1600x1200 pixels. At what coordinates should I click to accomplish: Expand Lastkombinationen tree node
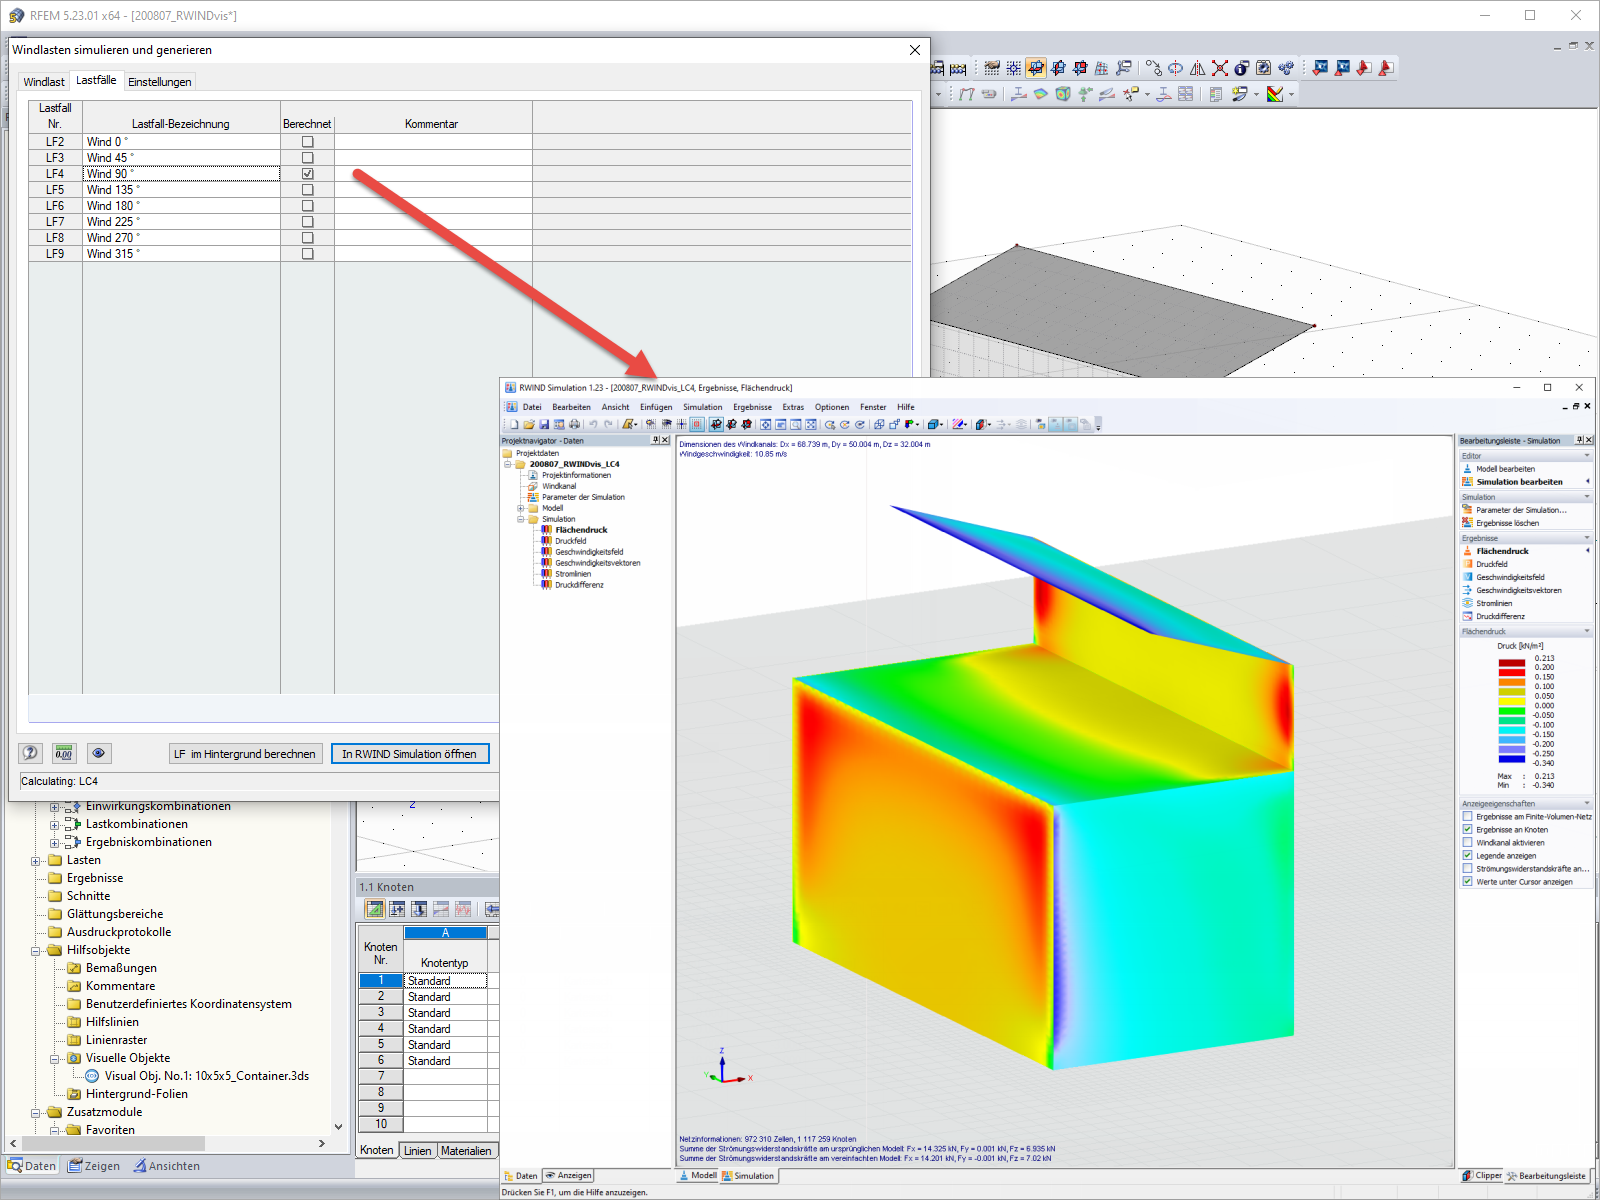55,825
